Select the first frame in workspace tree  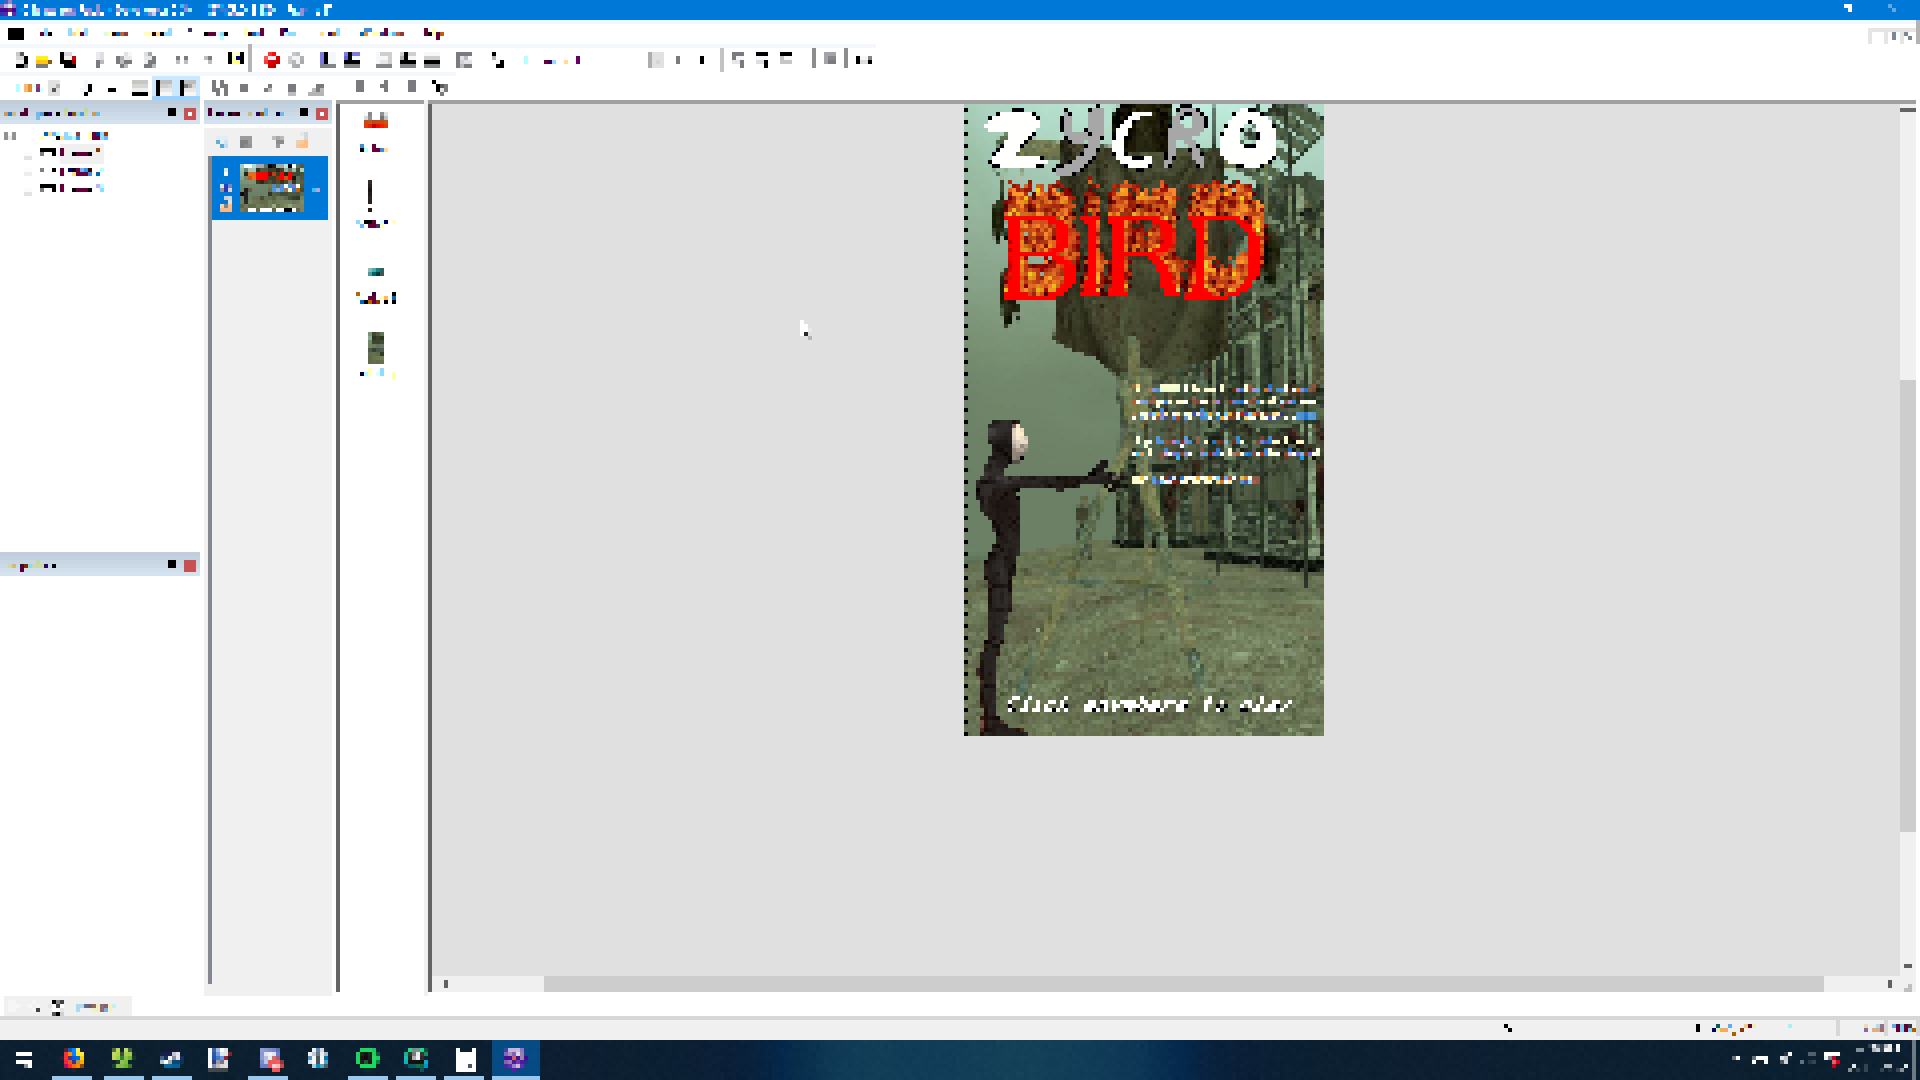(x=70, y=153)
